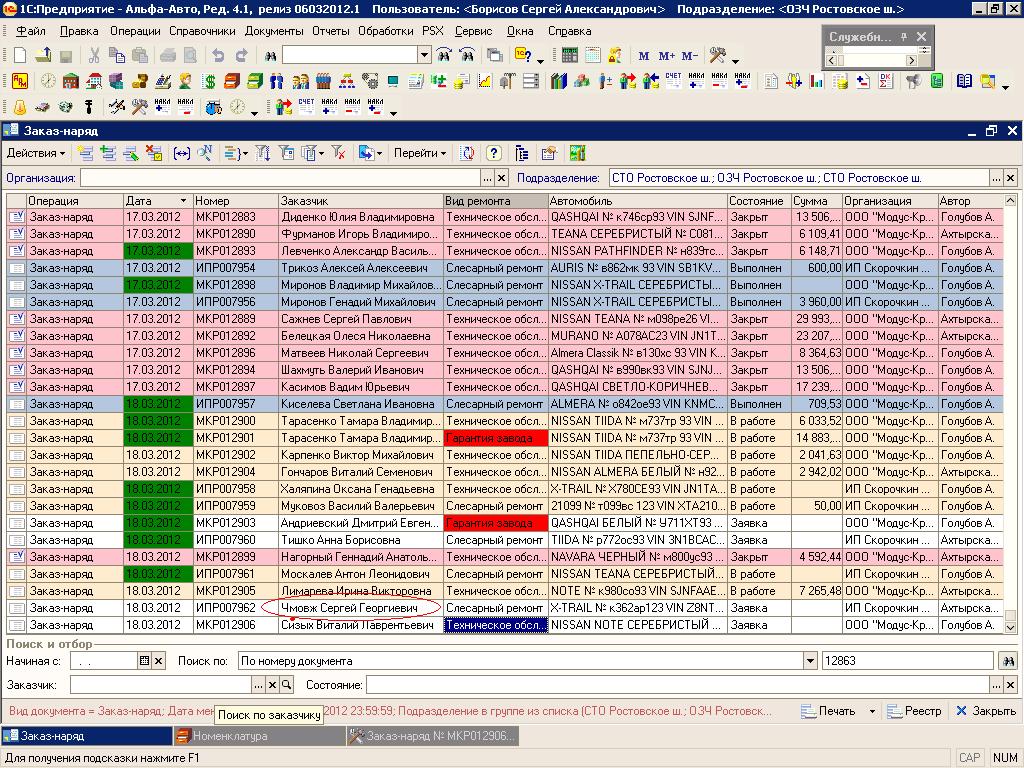
Task: Click the organization hierarchy chart icon
Action: pyautogui.click(x=347, y=81)
